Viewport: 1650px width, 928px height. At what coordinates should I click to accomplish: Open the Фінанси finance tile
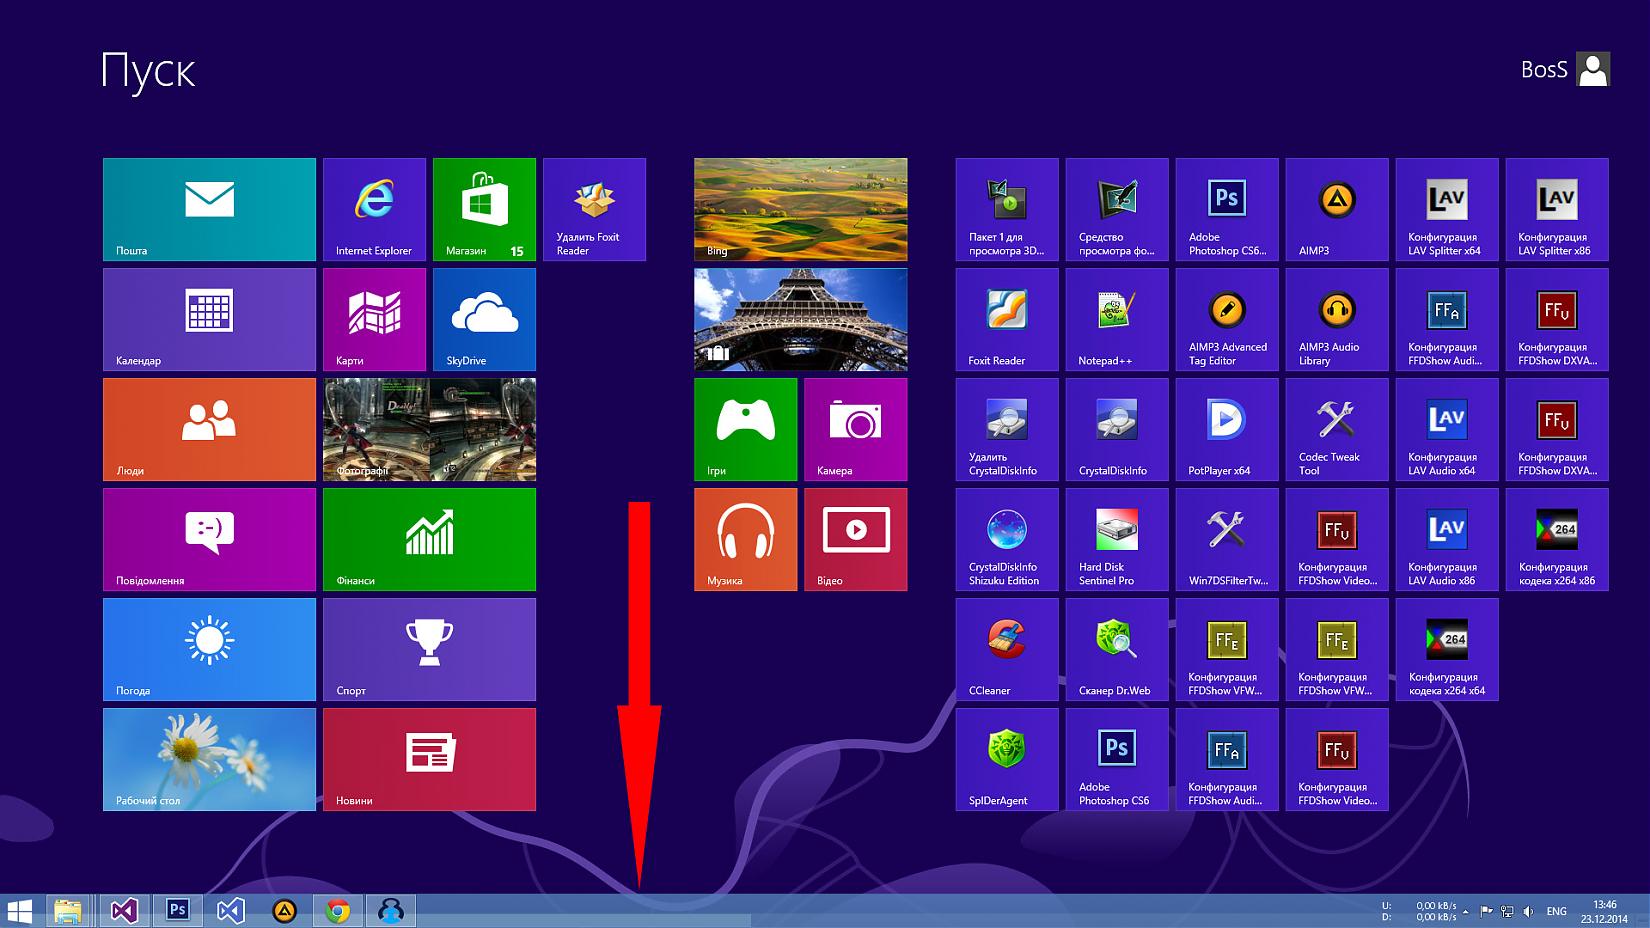tap(429, 539)
